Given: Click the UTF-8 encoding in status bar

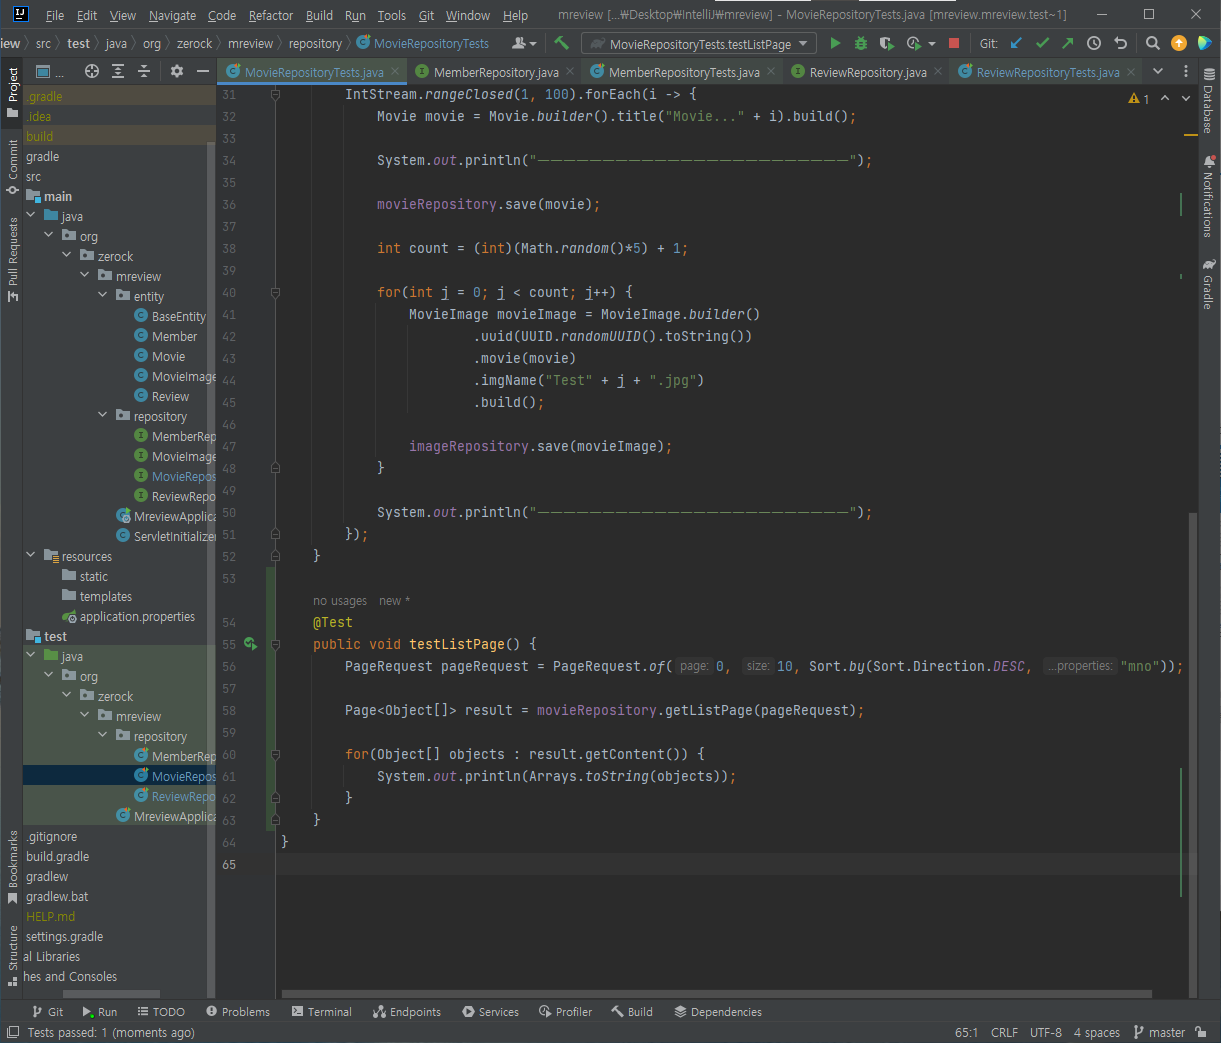Looking at the screenshot, I should click(x=1045, y=1032).
